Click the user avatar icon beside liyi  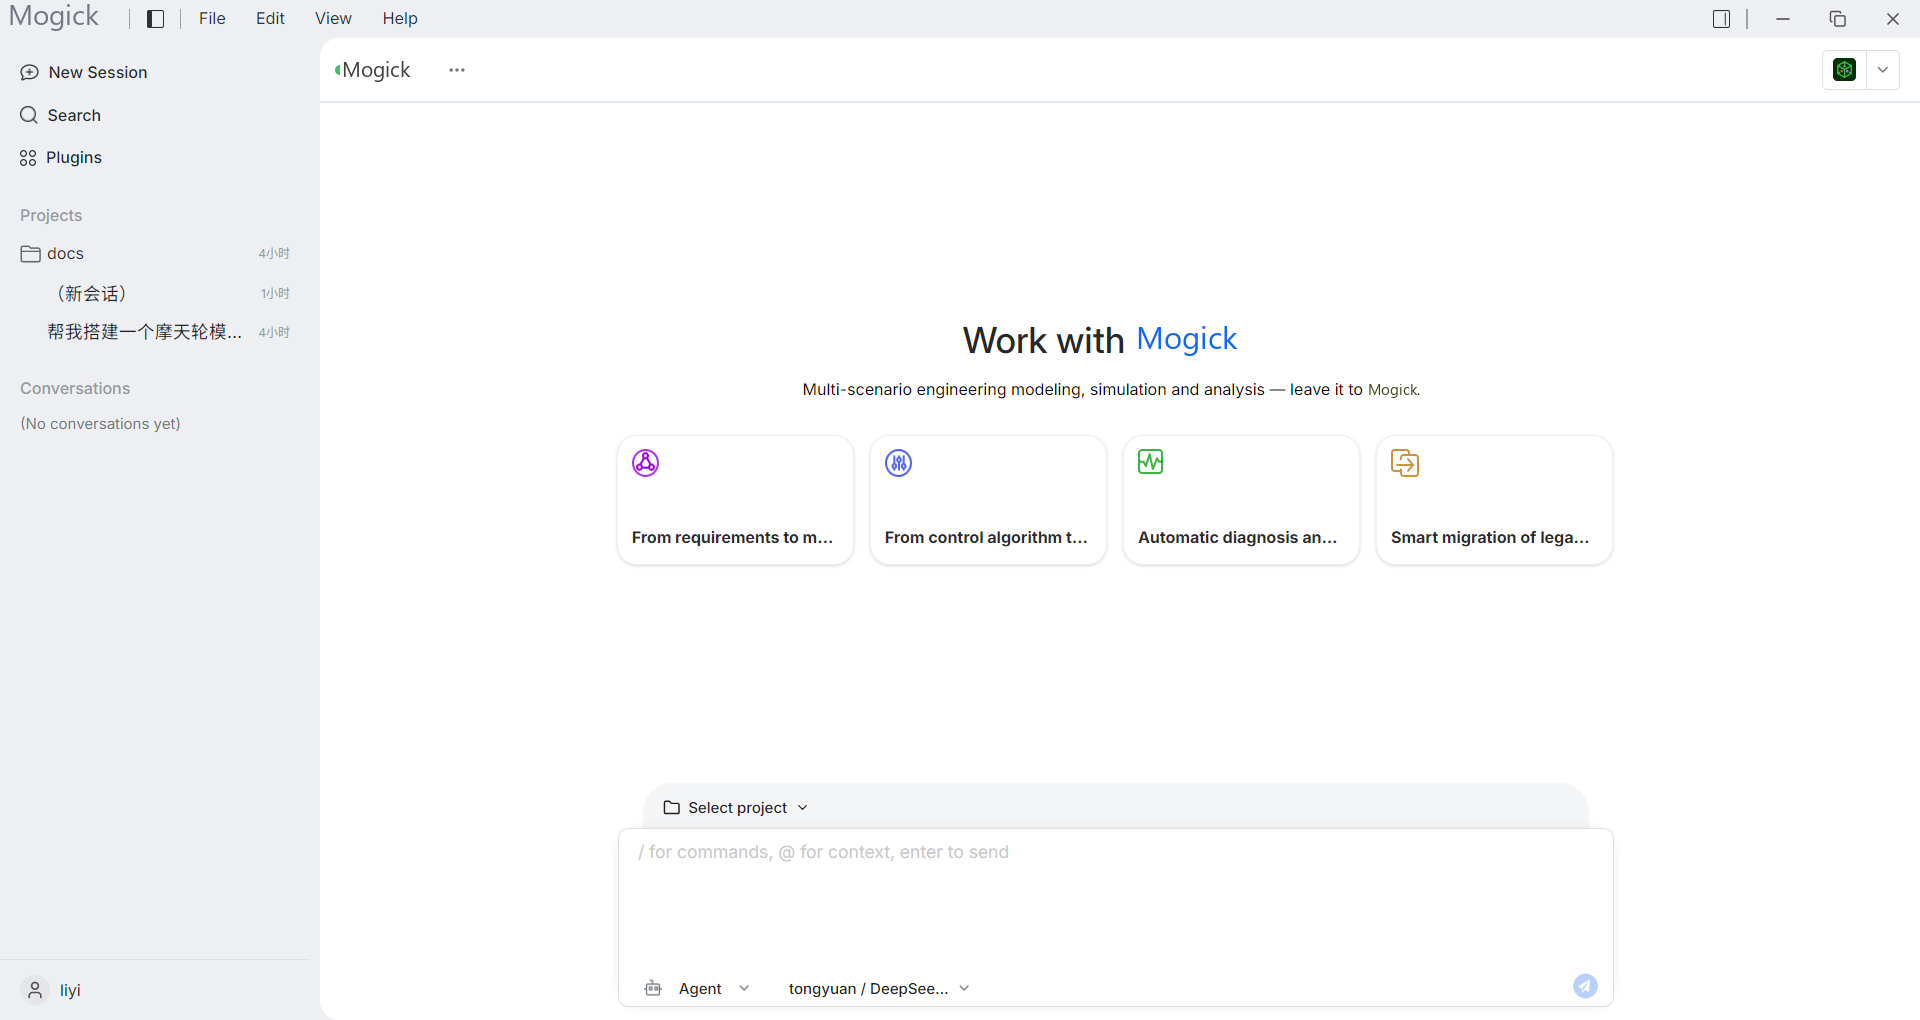[35, 990]
